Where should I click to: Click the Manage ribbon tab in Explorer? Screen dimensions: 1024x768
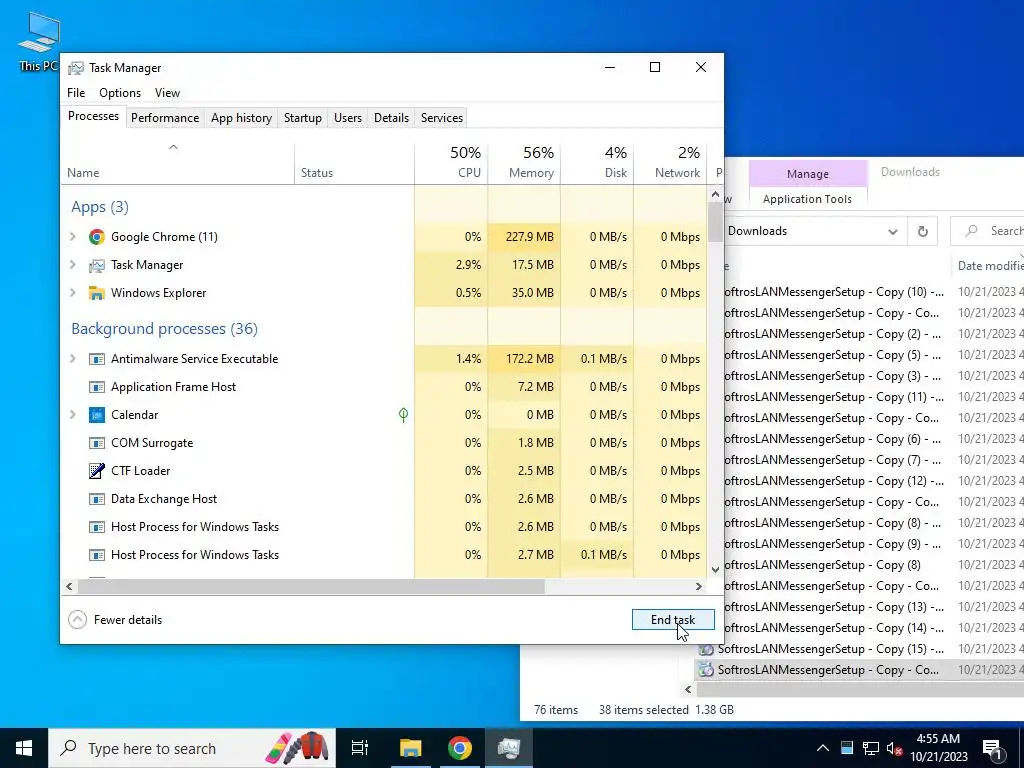[x=808, y=174]
